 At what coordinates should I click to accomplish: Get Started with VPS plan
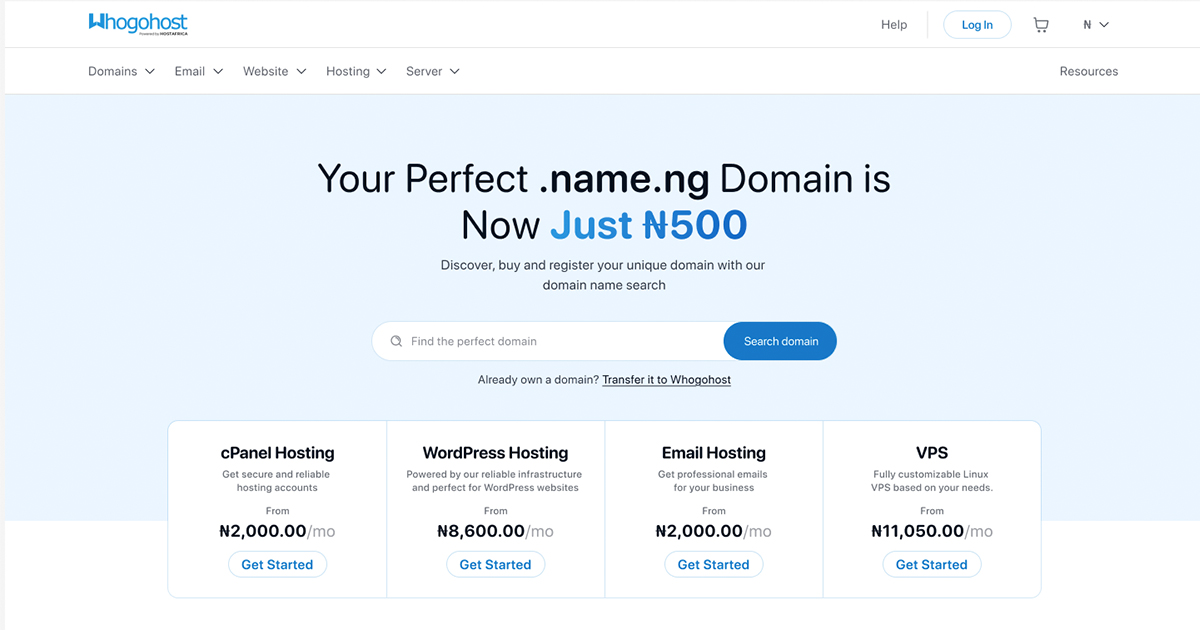tap(931, 564)
